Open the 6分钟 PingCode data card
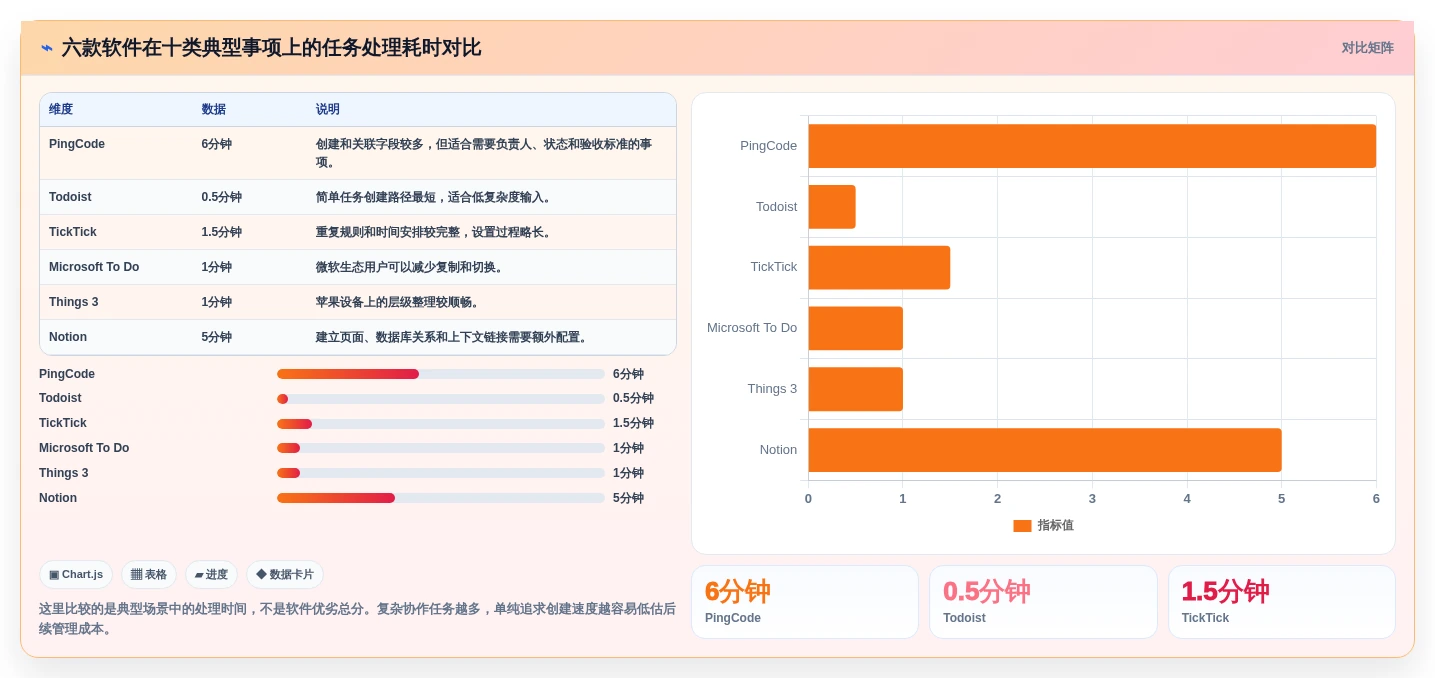The width and height of the screenshot is (1435, 678). coord(805,602)
